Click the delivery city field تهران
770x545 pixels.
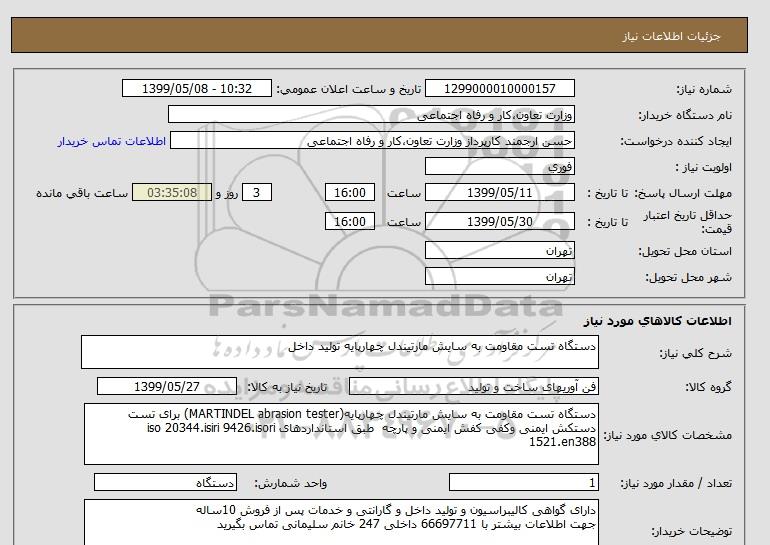point(499,276)
